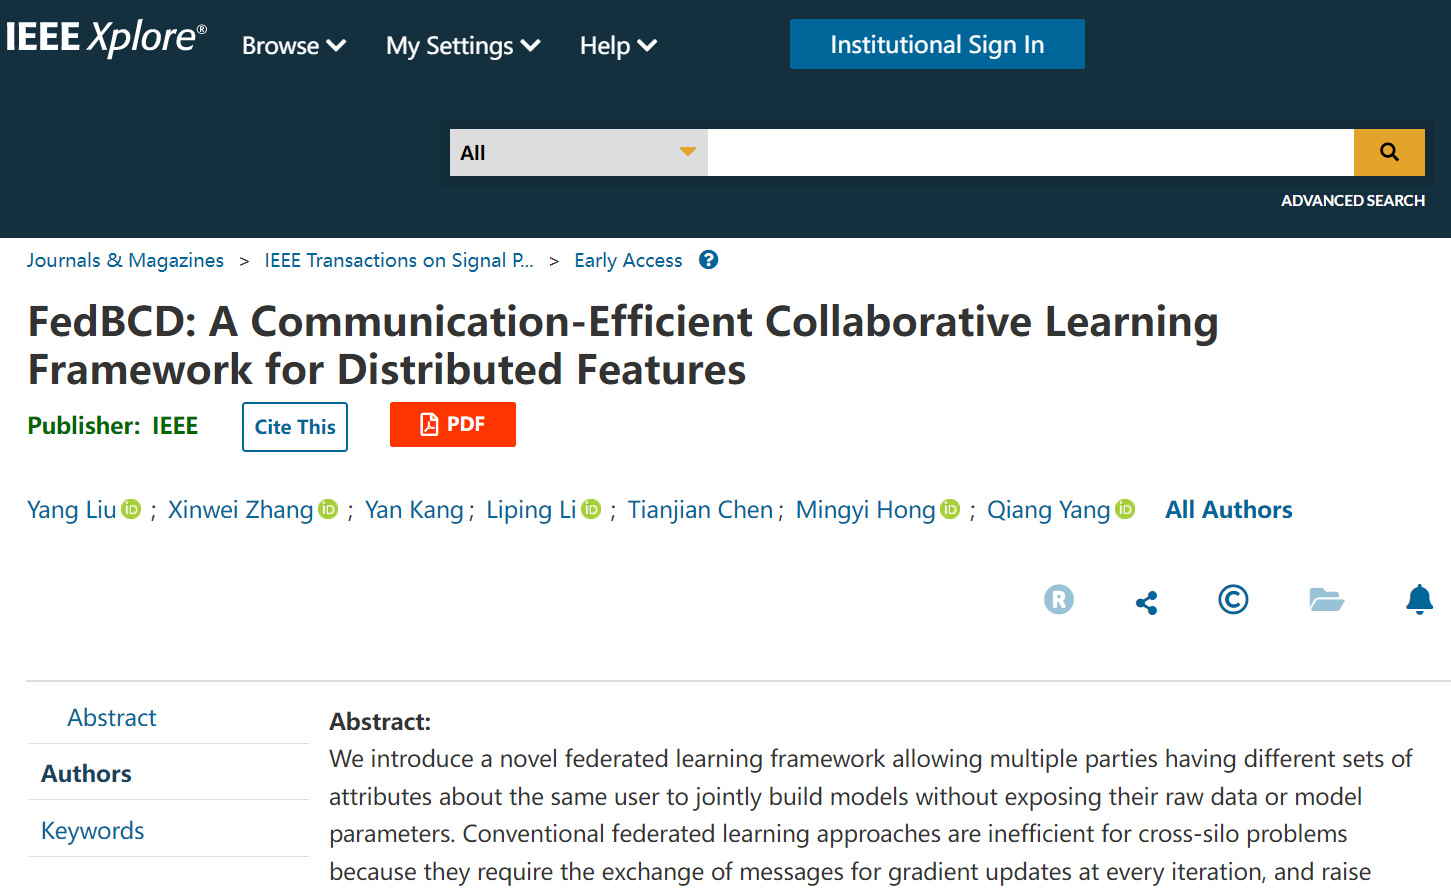The height and width of the screenshot is (892, 1451).
Task: Select the Abstract section tab
Action: 112,717
